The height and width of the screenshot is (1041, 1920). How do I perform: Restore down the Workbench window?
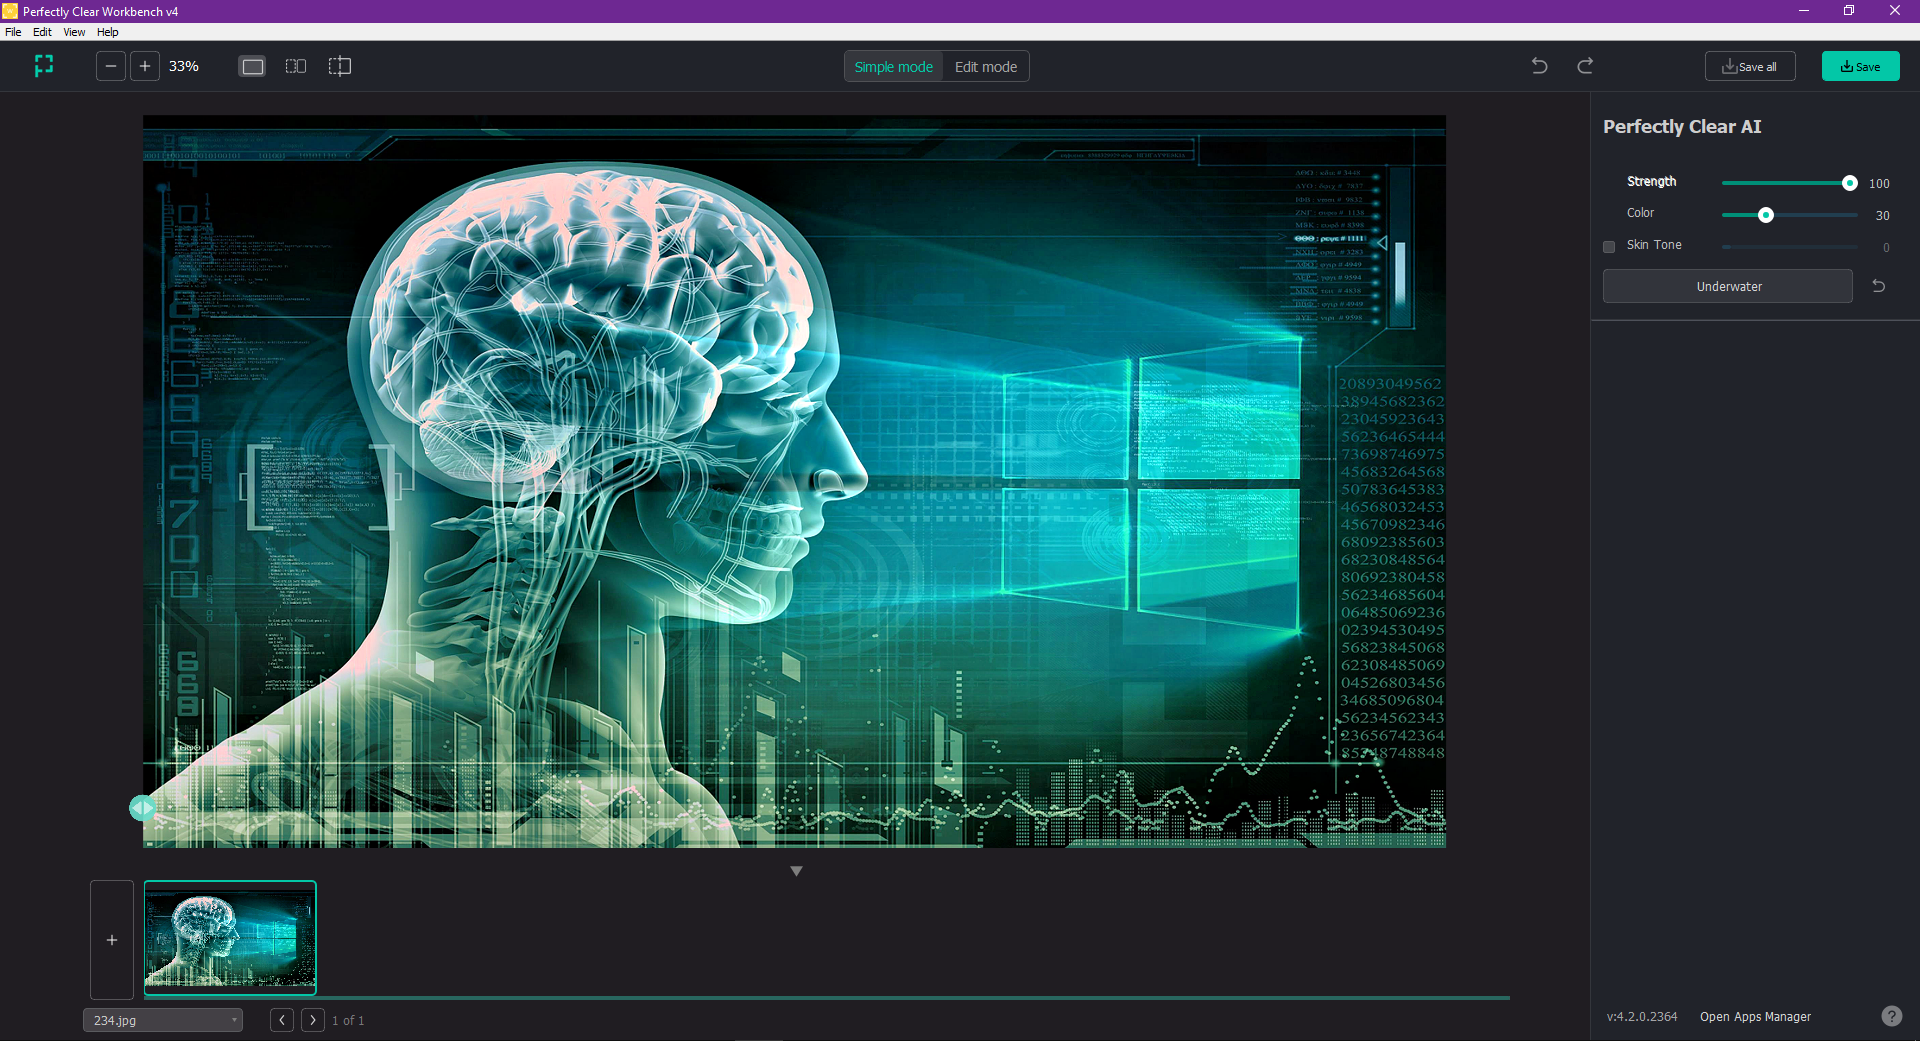(x=1849, y=11)
